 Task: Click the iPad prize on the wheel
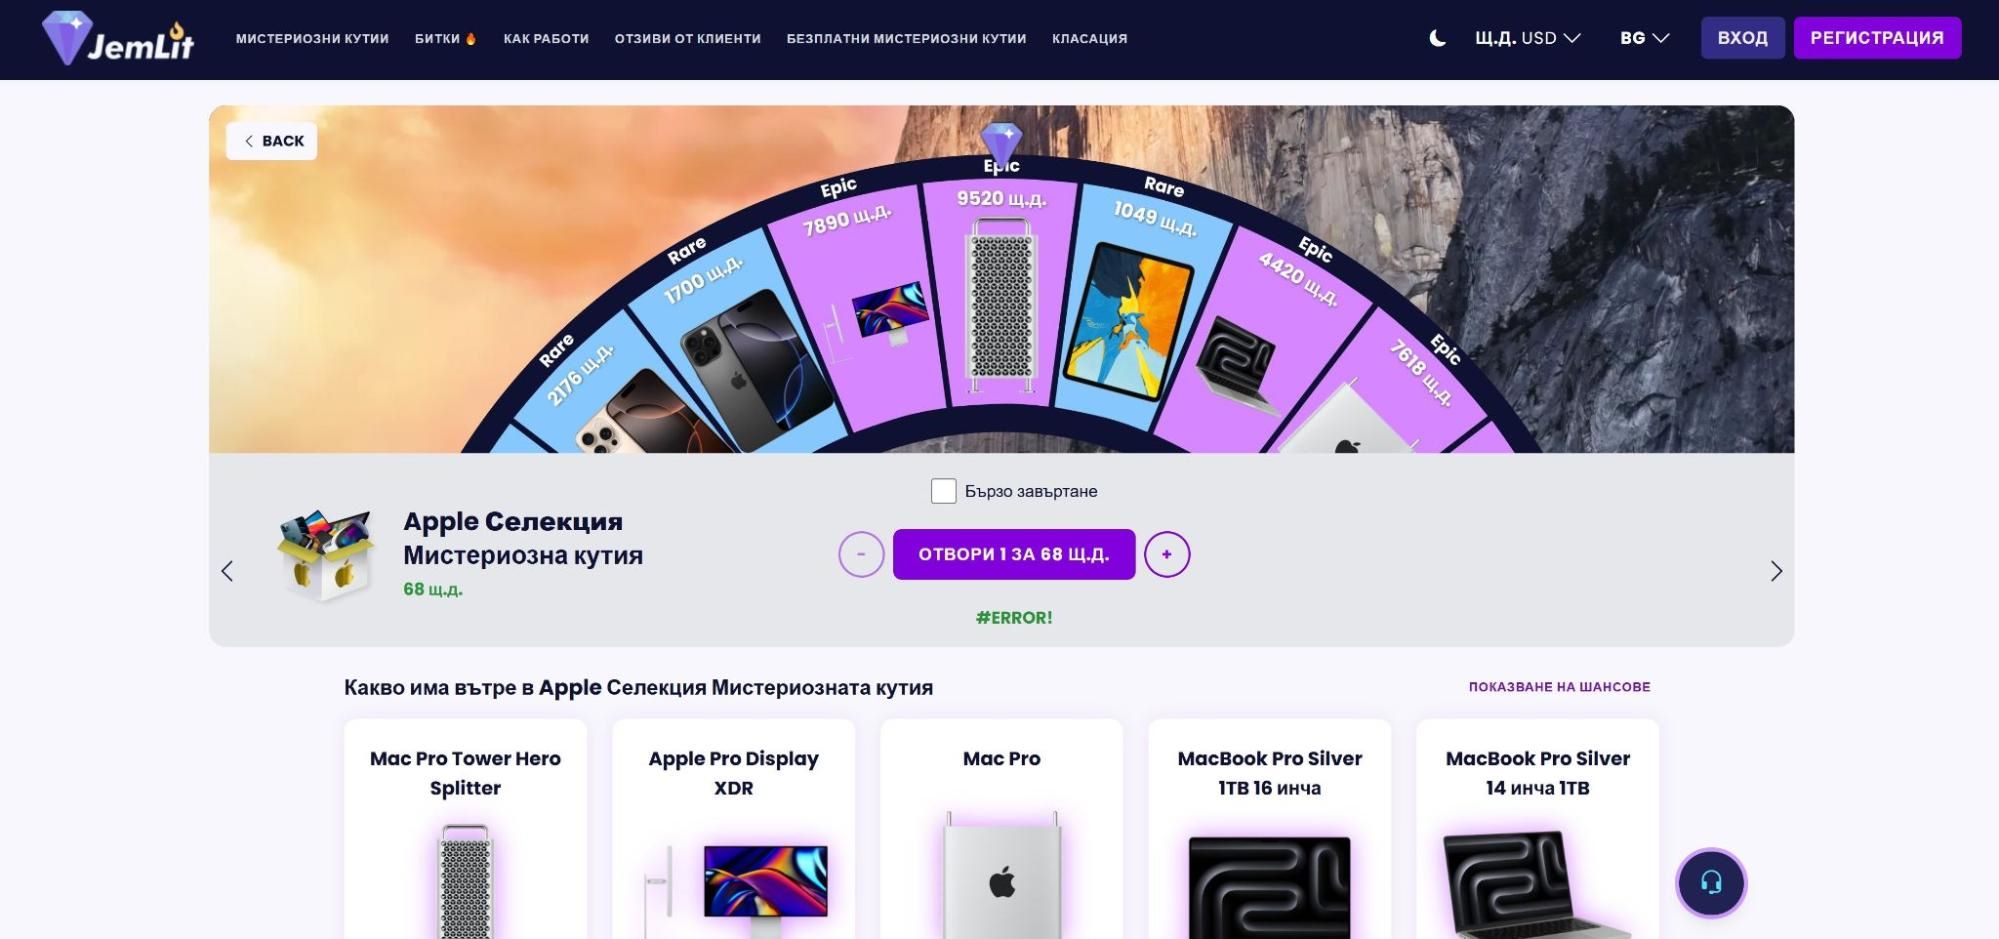[1128, 320]
